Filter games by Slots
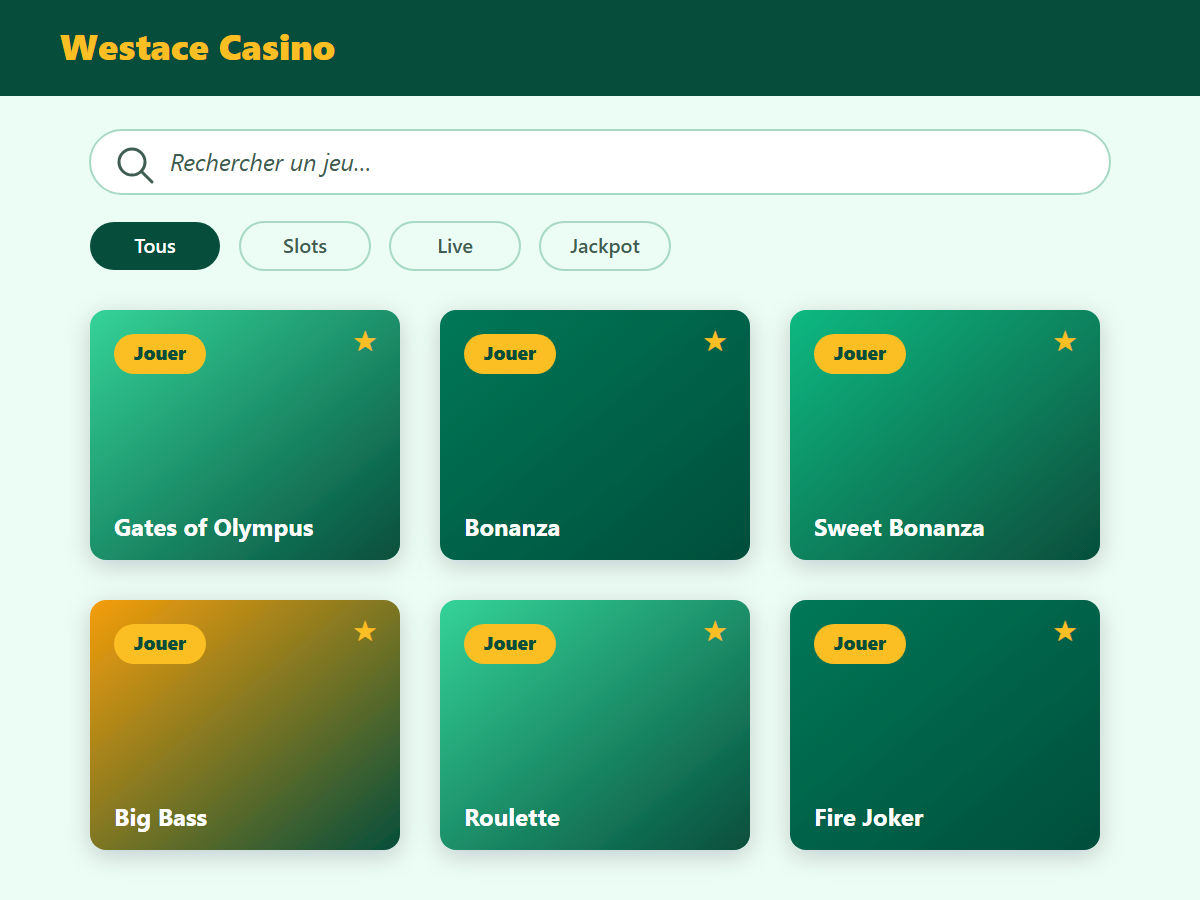The width and height of the screenshot is (1200, 900). (305, 246)
